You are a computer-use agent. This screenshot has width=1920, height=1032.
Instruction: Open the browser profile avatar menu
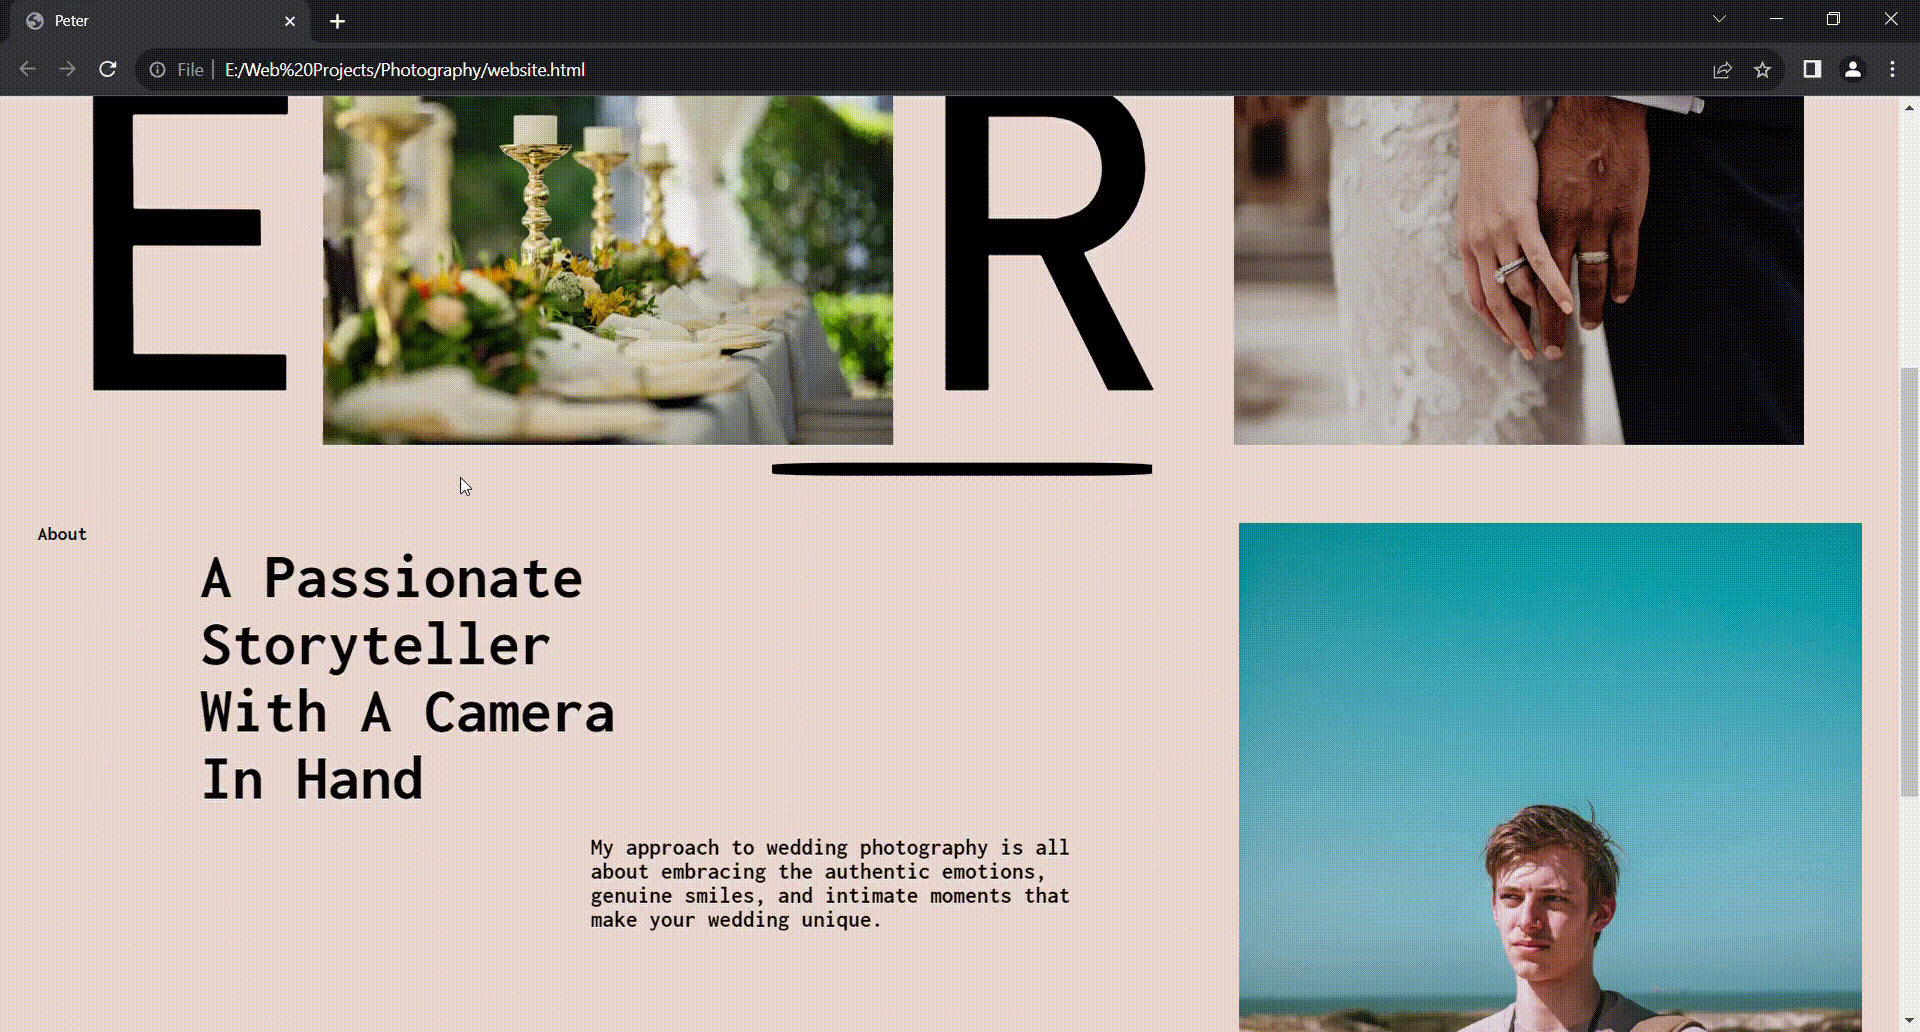[1853, 69]
